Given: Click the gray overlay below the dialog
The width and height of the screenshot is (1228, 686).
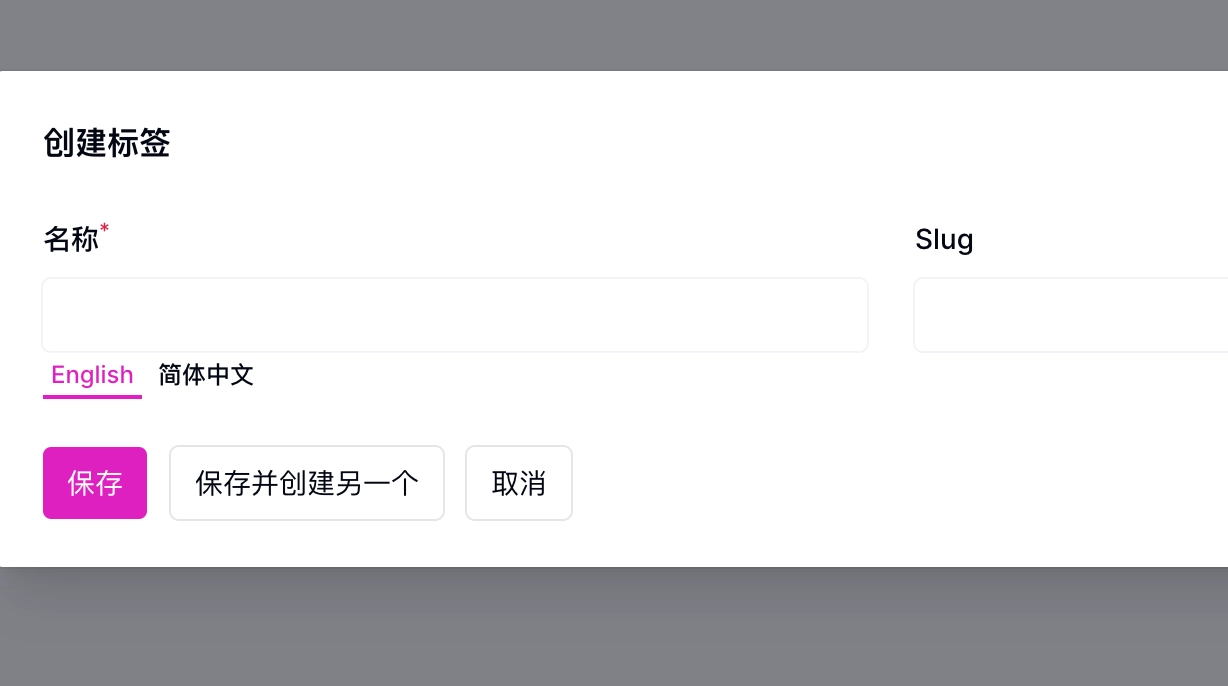Looking at the screenshot, I should (614, 627).
